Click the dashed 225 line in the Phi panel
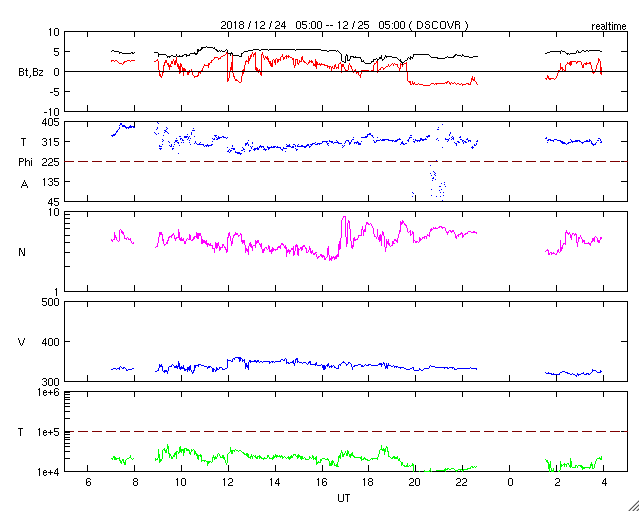 (x=346, y=162)
